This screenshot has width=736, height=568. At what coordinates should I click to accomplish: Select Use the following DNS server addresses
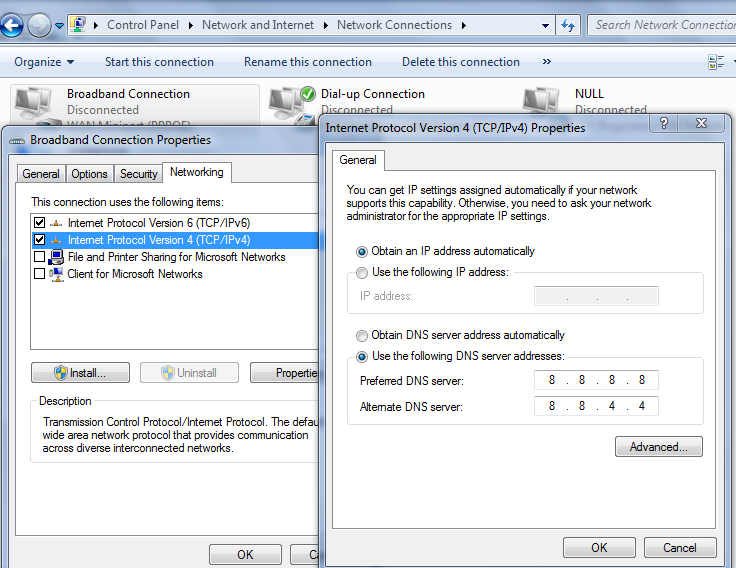361,357
